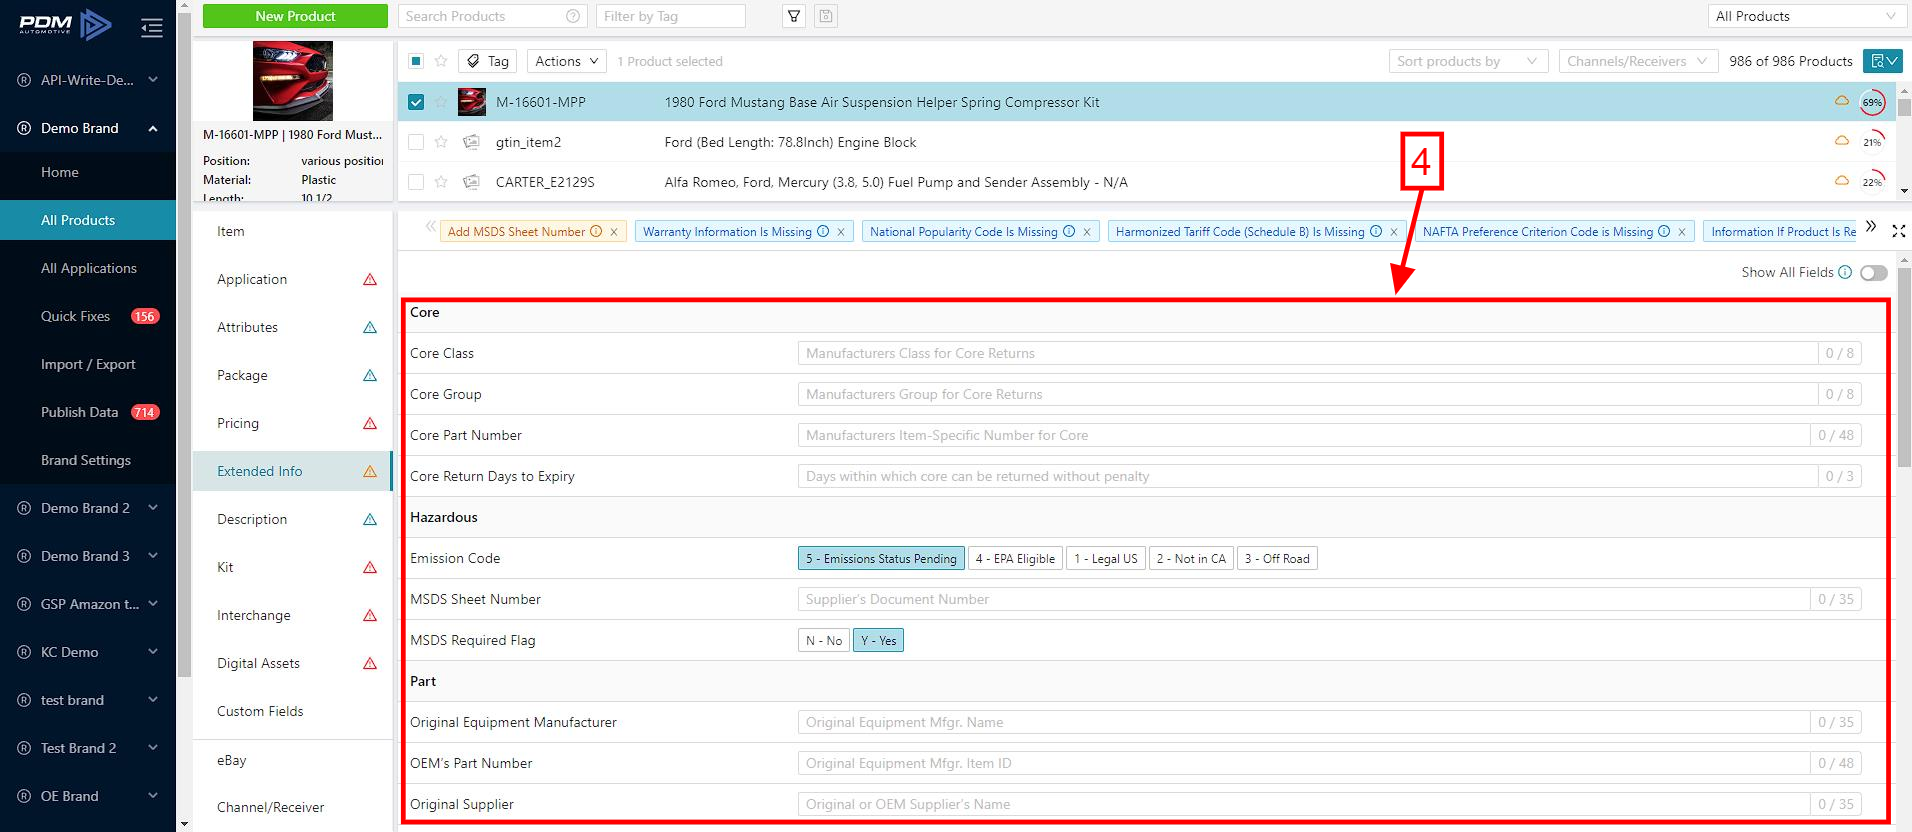Click the Pricing warning triangle icon
The height and width of the screenshot is (832, 1912).
coord(370,423)
